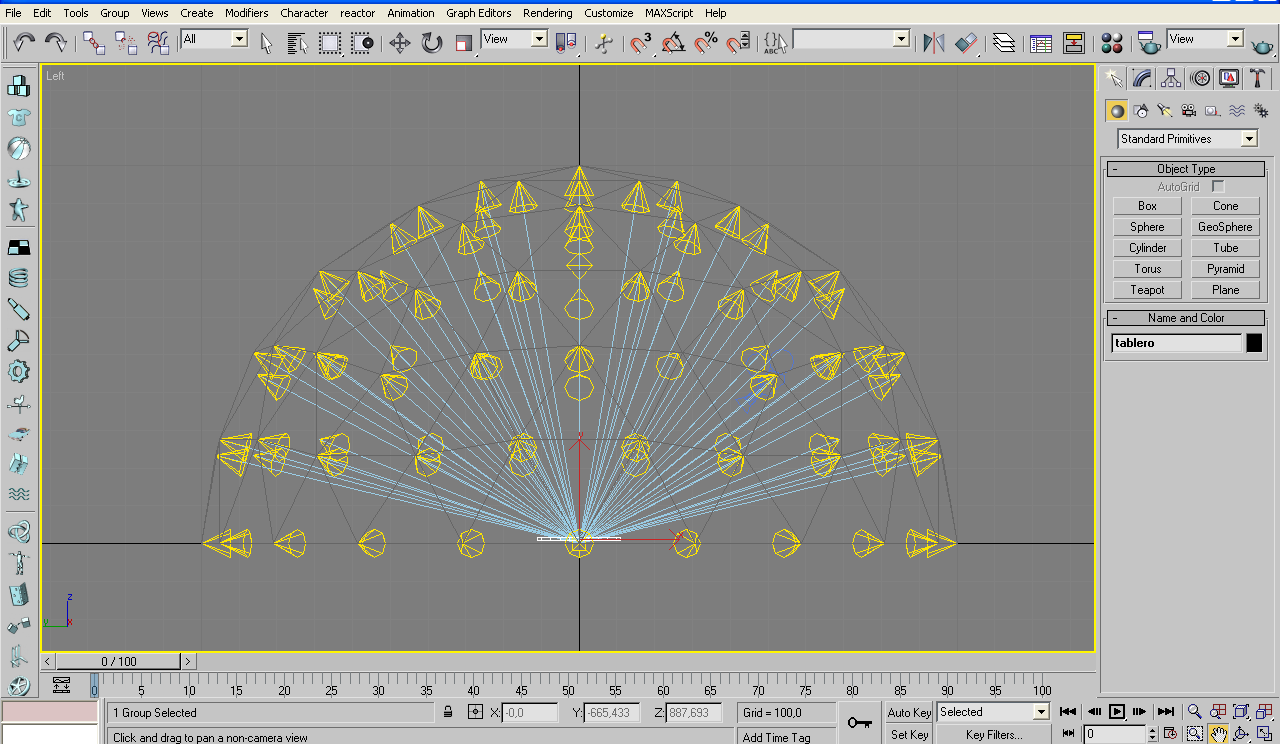
Task: Open the Modifiers menu
Action: 246,13
